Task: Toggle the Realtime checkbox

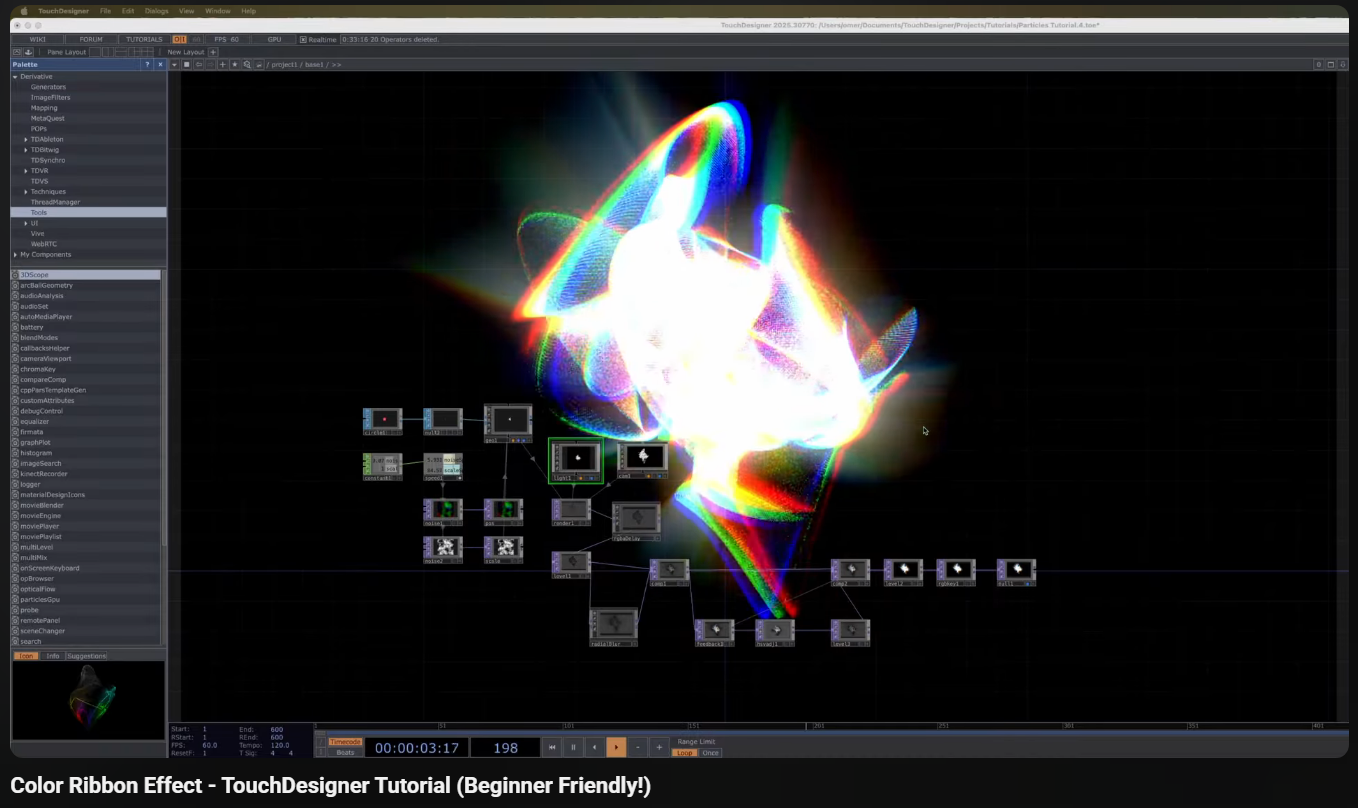Action: pyautogui.click(x=304, y=39)
